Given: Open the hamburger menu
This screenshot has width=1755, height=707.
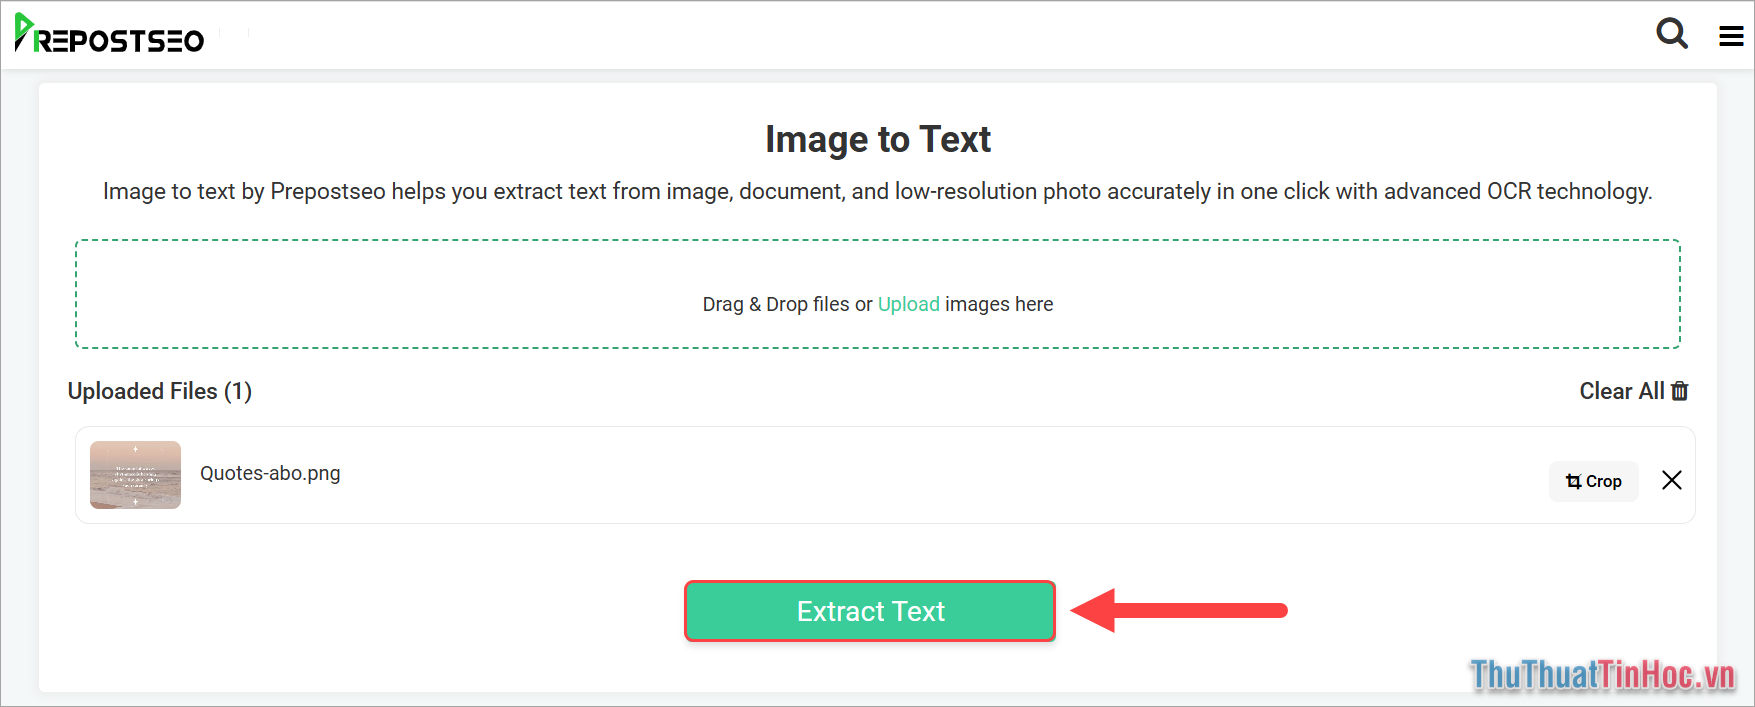Looking at the screenshot, I should (x=1731, y=36).
